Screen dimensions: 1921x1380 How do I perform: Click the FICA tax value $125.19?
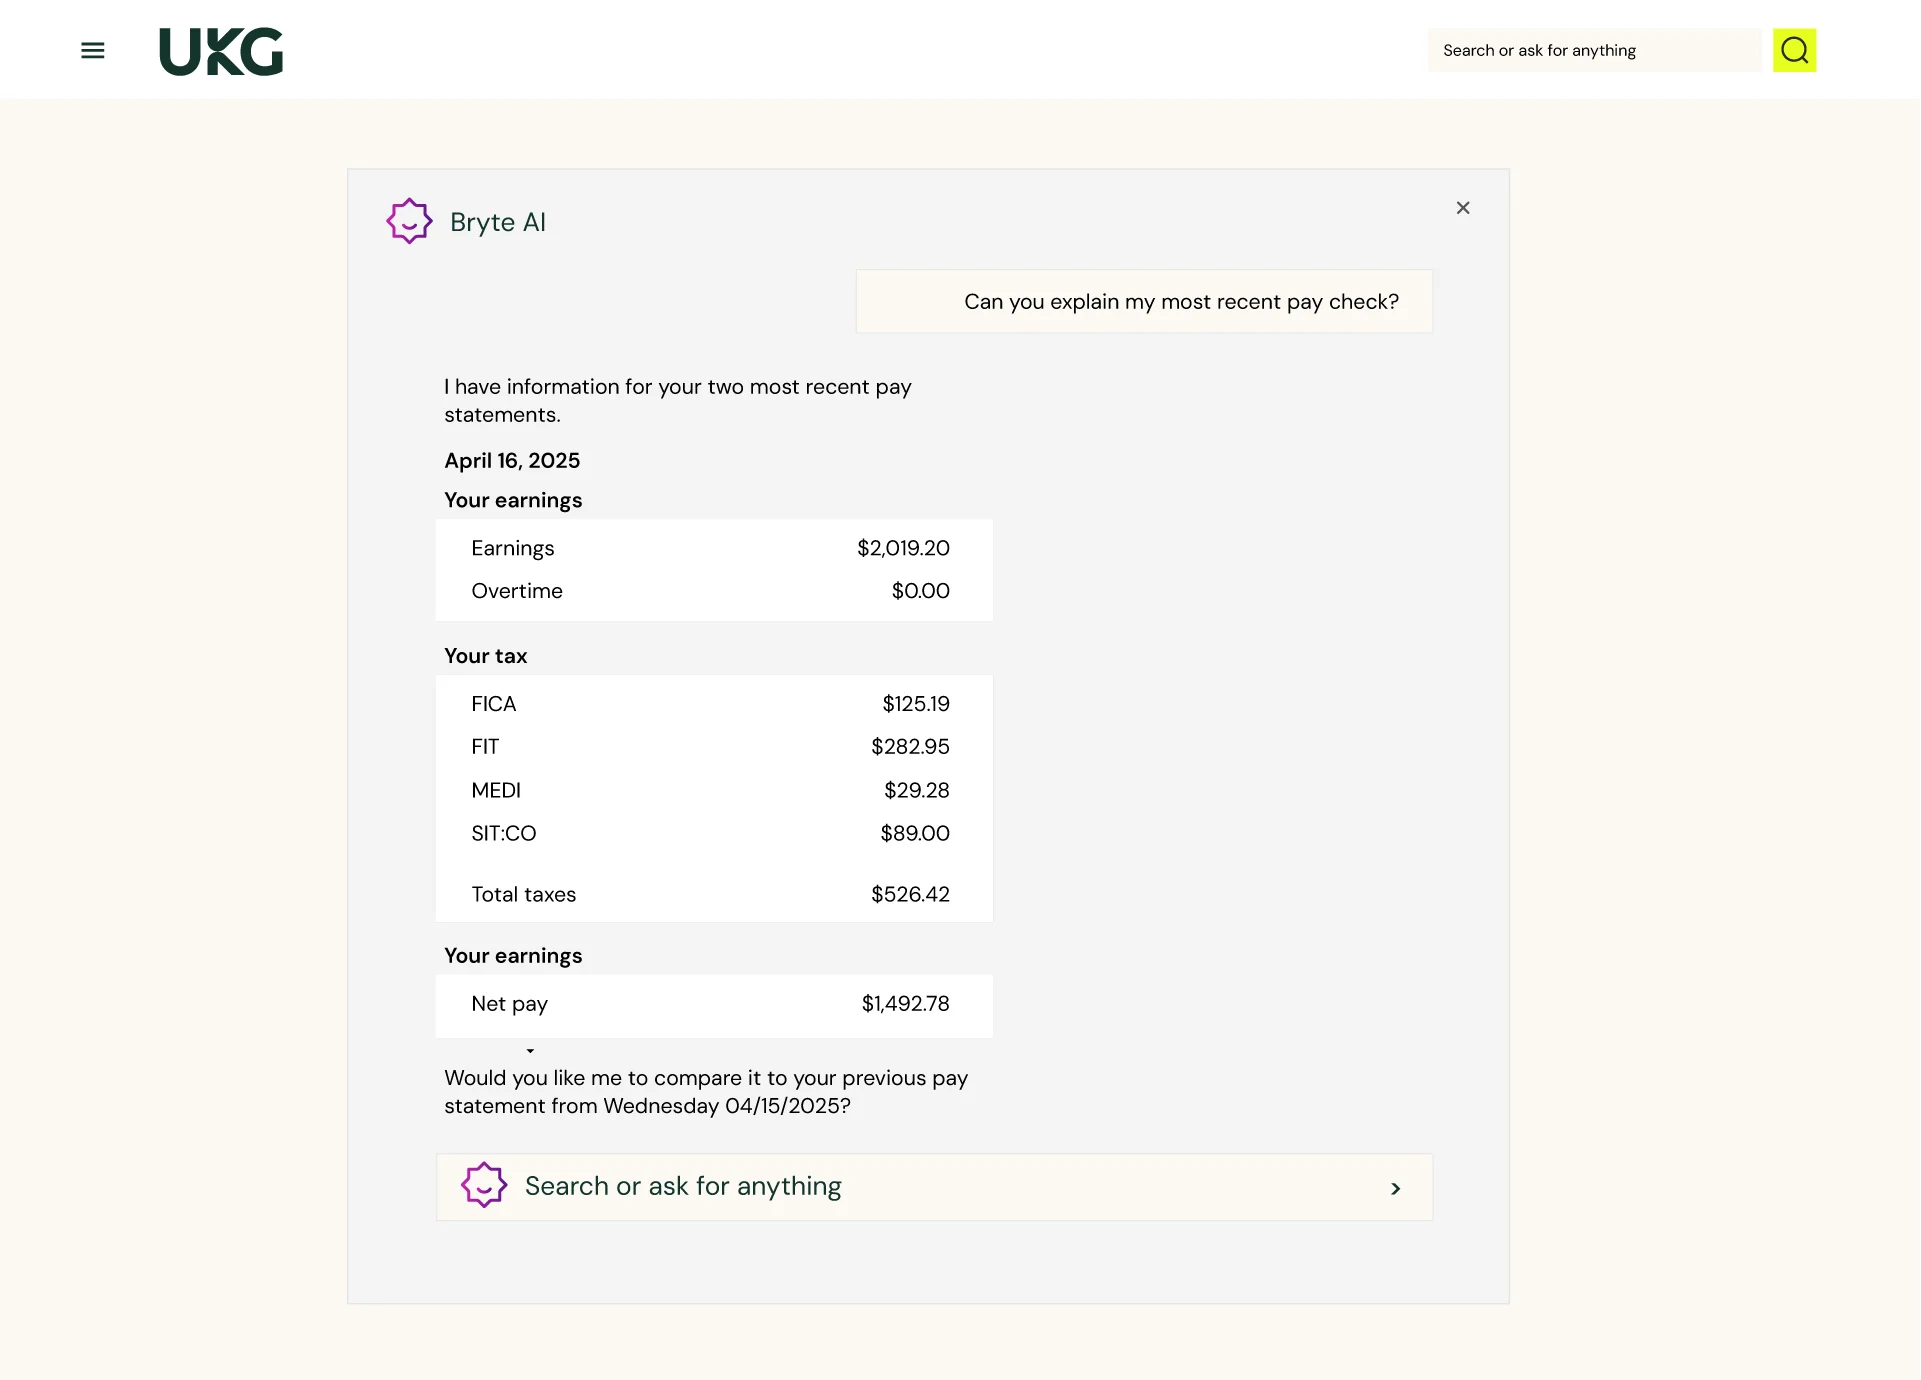916,704
